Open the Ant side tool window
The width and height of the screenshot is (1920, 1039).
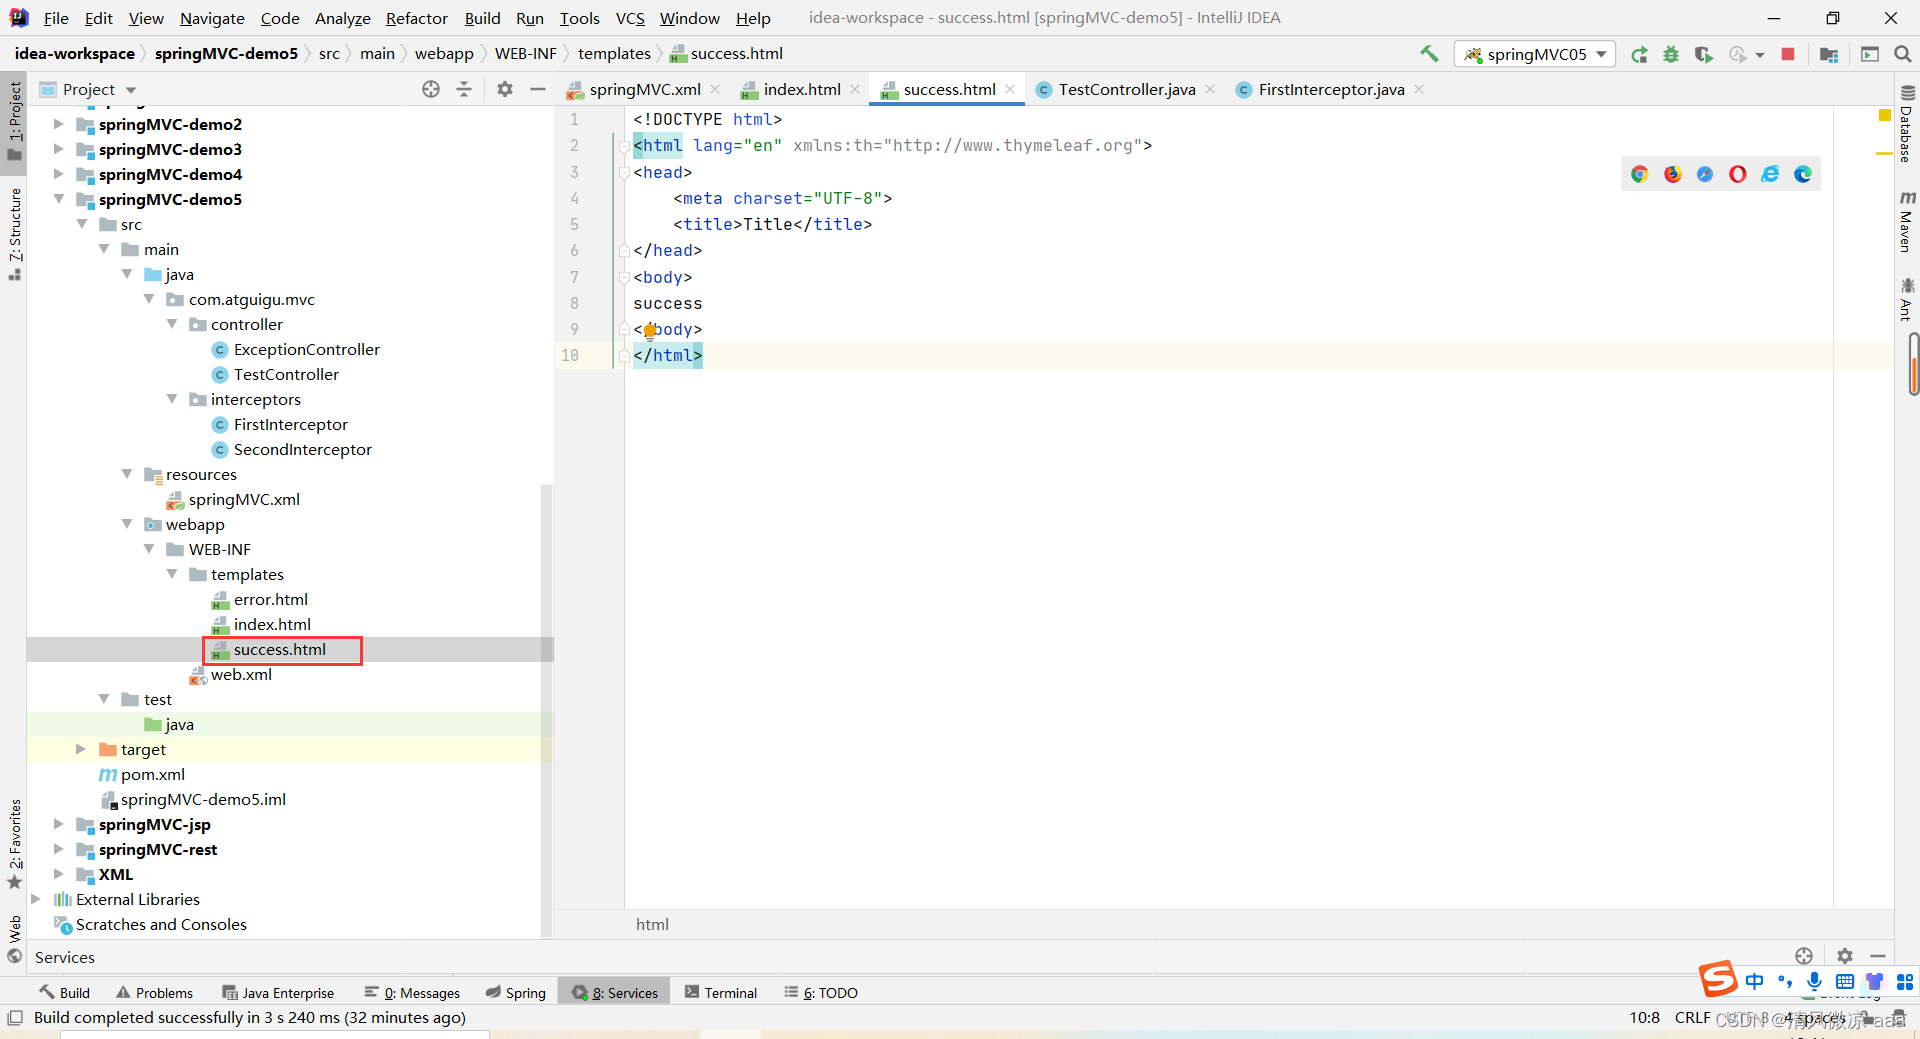(1906, 300)
